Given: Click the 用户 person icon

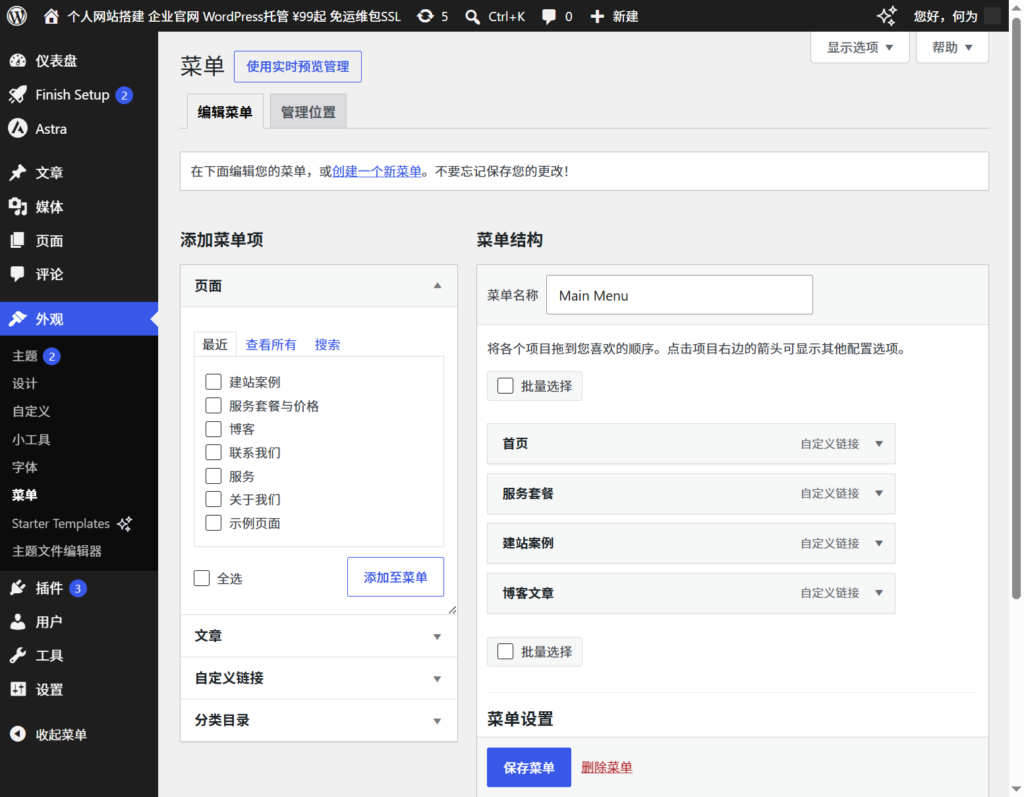Looking at the screenshot, I should pyautogui.click(x=18, y=621).
